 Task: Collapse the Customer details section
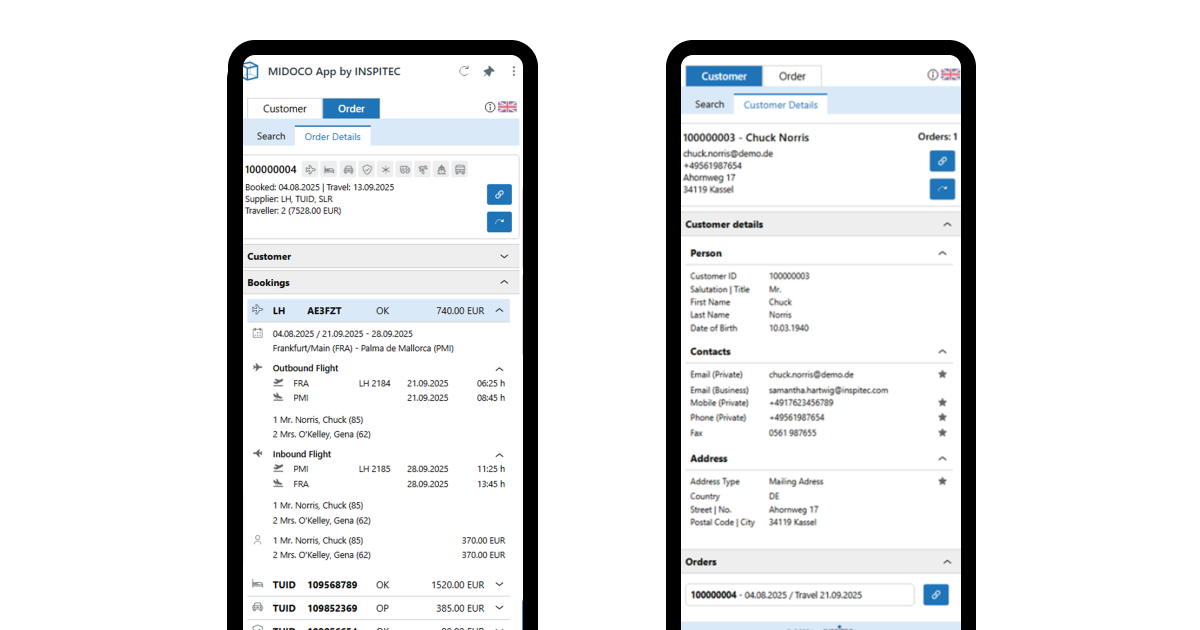click(x=947, y=225)
